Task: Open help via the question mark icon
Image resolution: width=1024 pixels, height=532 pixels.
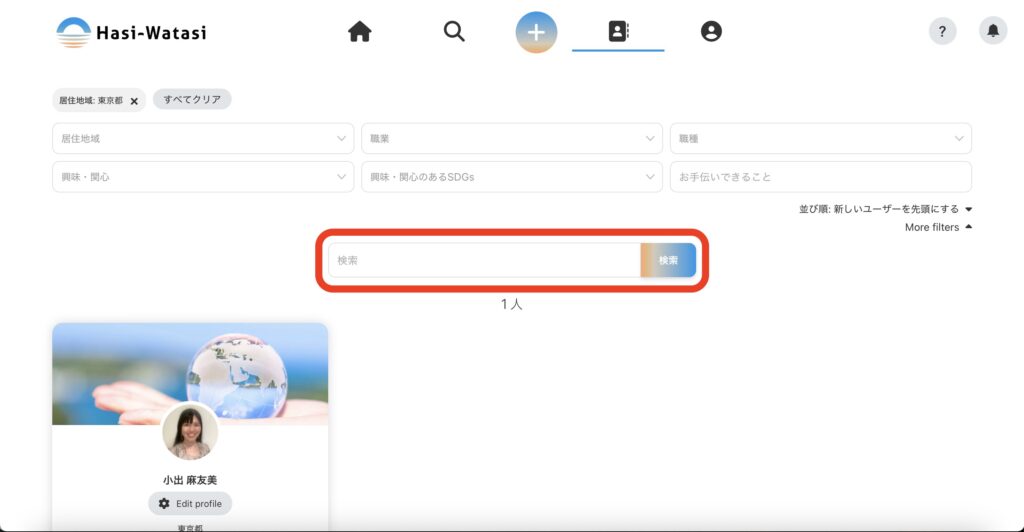Action: click(942, 32)
